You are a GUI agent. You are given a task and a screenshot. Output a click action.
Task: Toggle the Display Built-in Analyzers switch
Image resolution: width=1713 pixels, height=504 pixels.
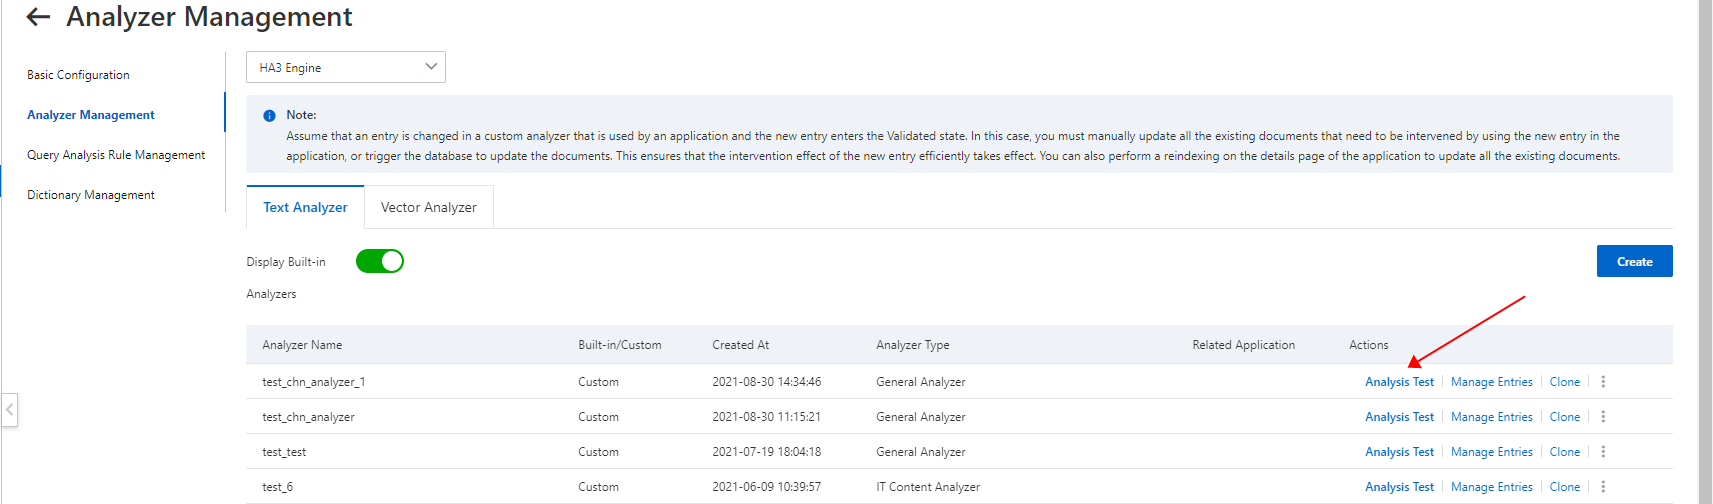click(x=380, y=261)
